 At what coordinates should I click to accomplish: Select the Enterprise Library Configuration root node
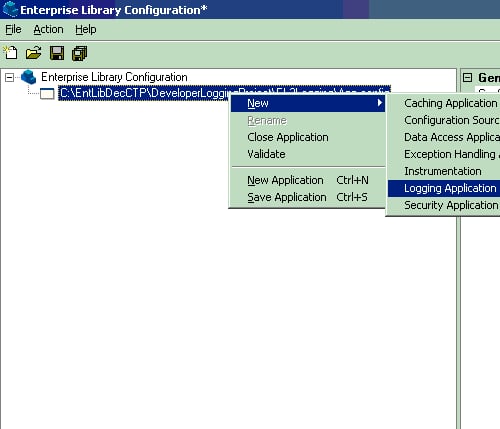click(114, 77)
